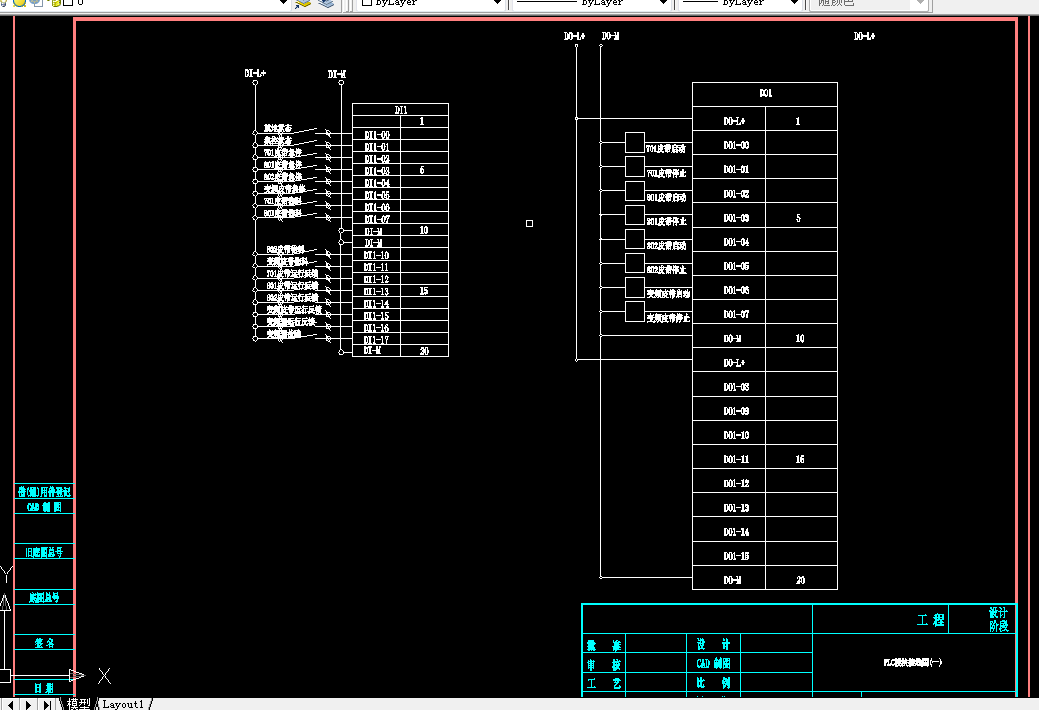
Task: Select the 802皮带停止 relay label
Action: point(667,270)
